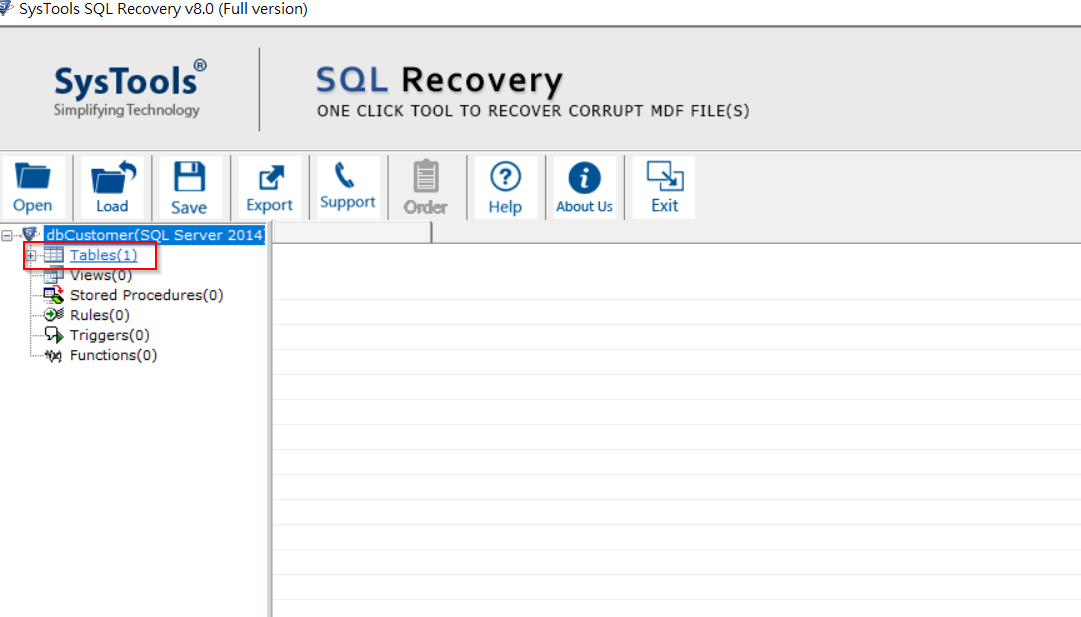
Task: Select Stored Procedures(0) entry
Action: pos(146,295)
